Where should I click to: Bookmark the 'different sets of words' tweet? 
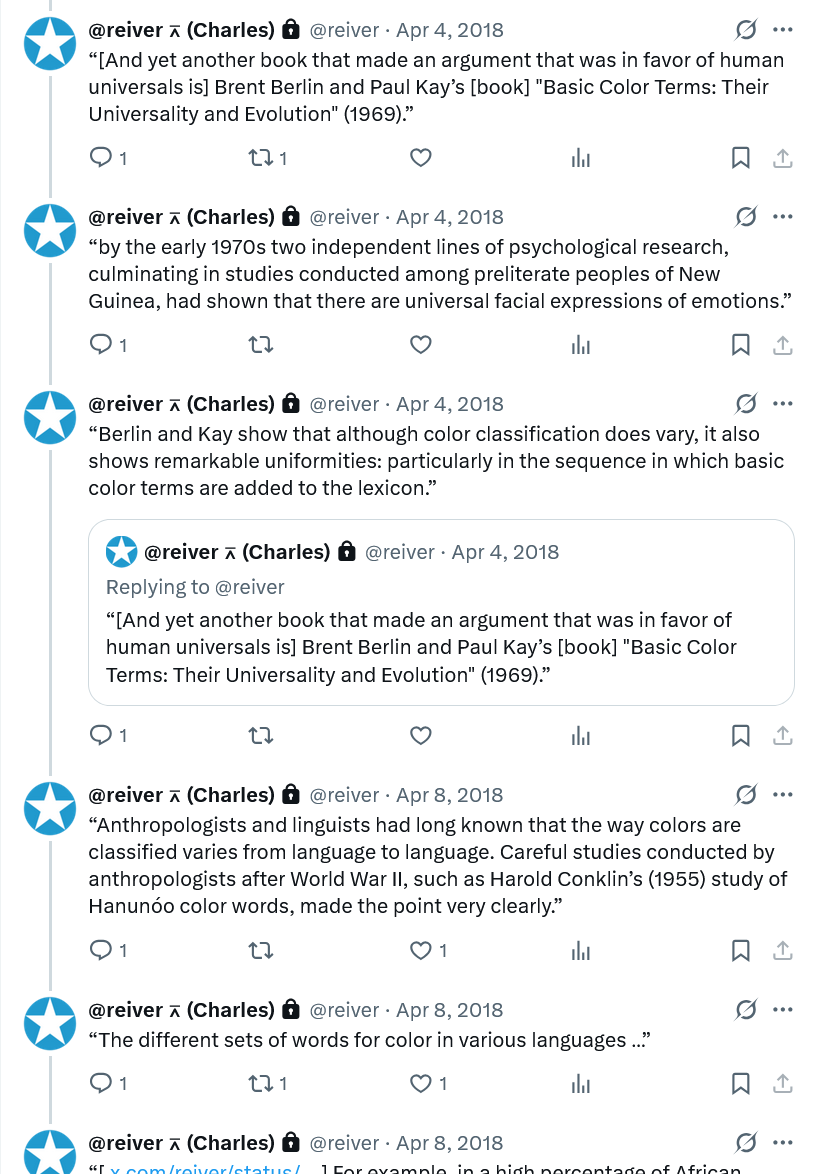tap(740, 1084)
